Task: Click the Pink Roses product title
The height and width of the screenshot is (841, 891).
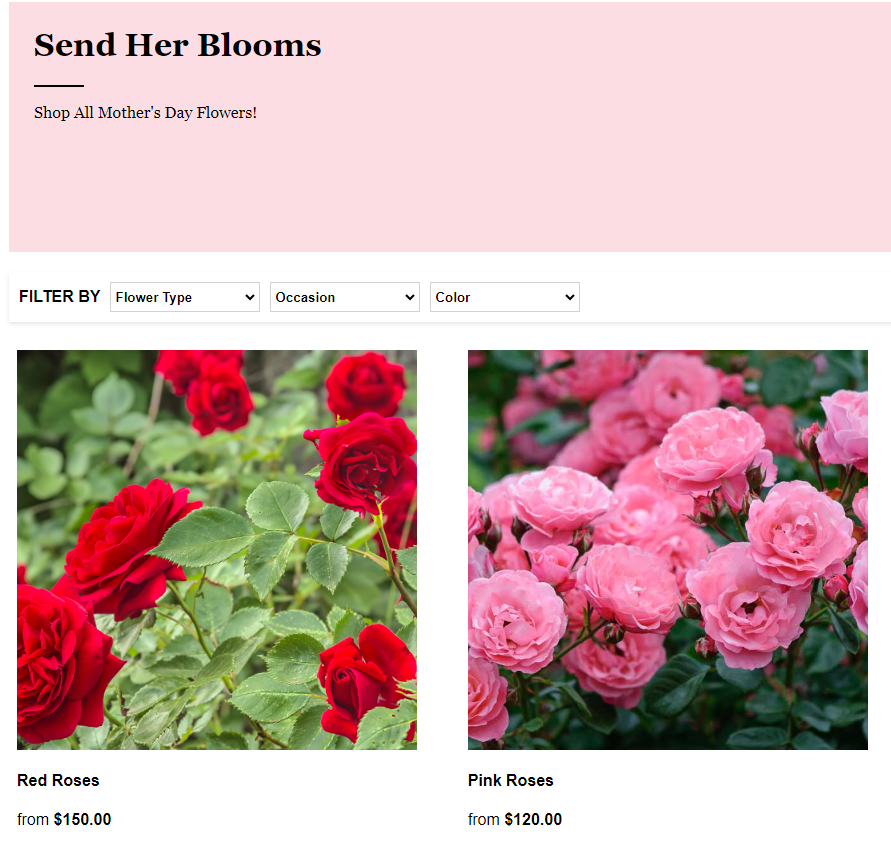Action: tap(510, 780)
